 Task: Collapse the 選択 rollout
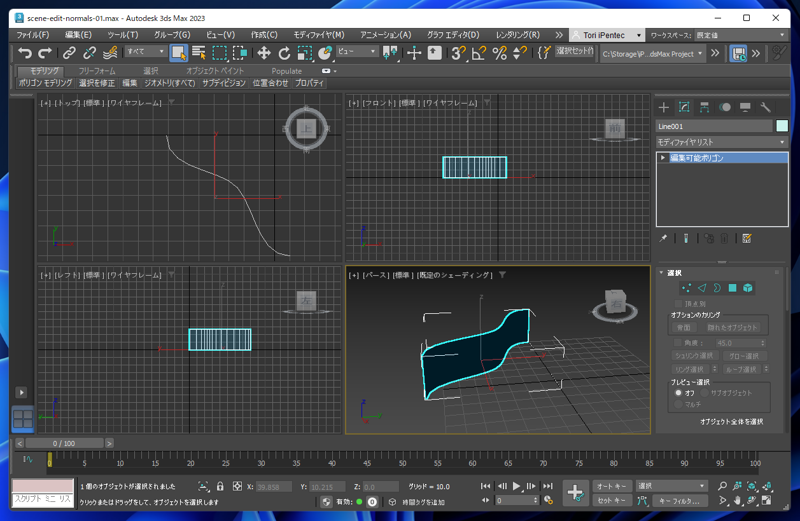(x=674, y=272)
